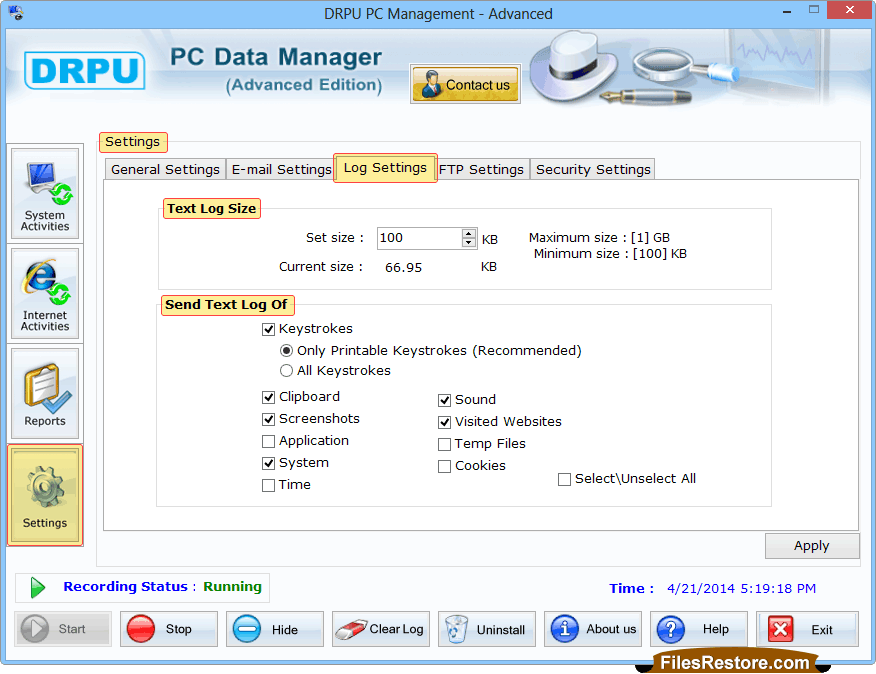Click the Exit button label
The image size is (876, 674).
click(822, 630)
